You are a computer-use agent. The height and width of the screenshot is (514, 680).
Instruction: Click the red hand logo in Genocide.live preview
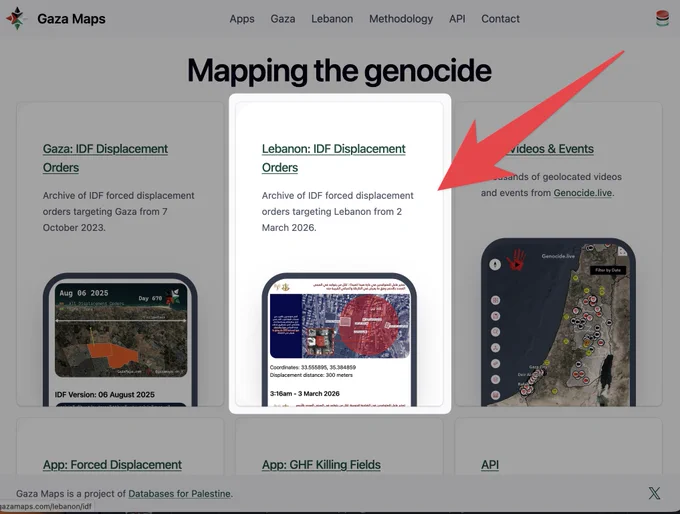click(x=517, y=260)
